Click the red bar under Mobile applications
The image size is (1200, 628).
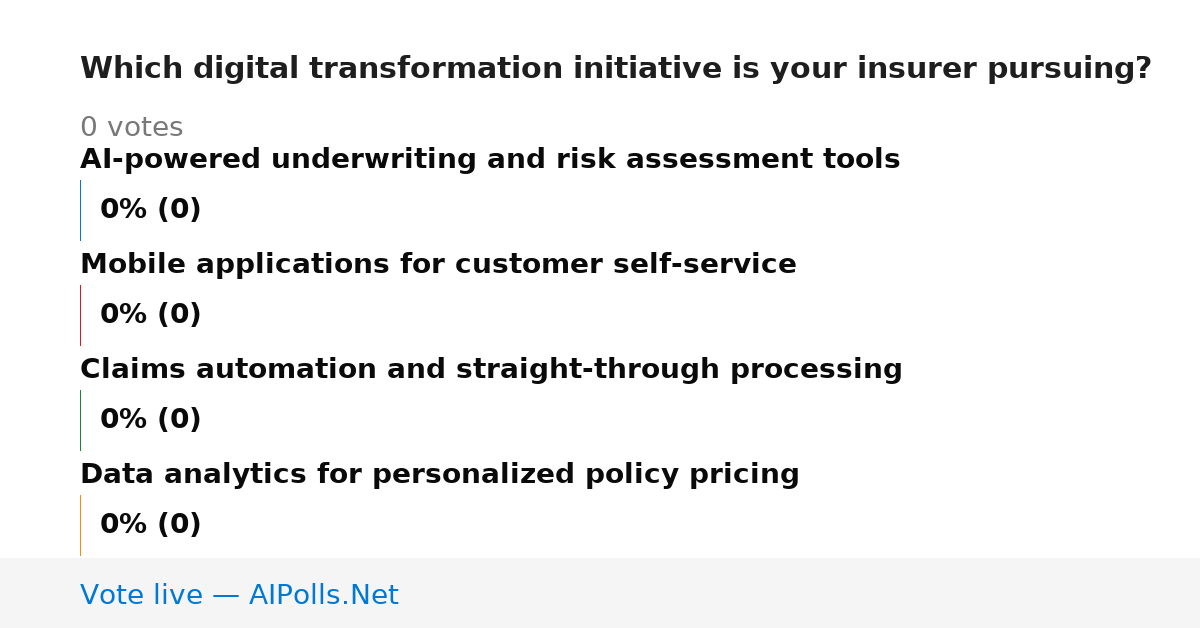(80, 315)
